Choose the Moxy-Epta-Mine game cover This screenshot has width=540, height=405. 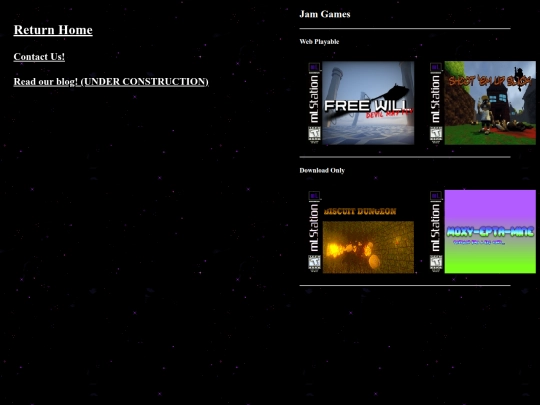483,232
